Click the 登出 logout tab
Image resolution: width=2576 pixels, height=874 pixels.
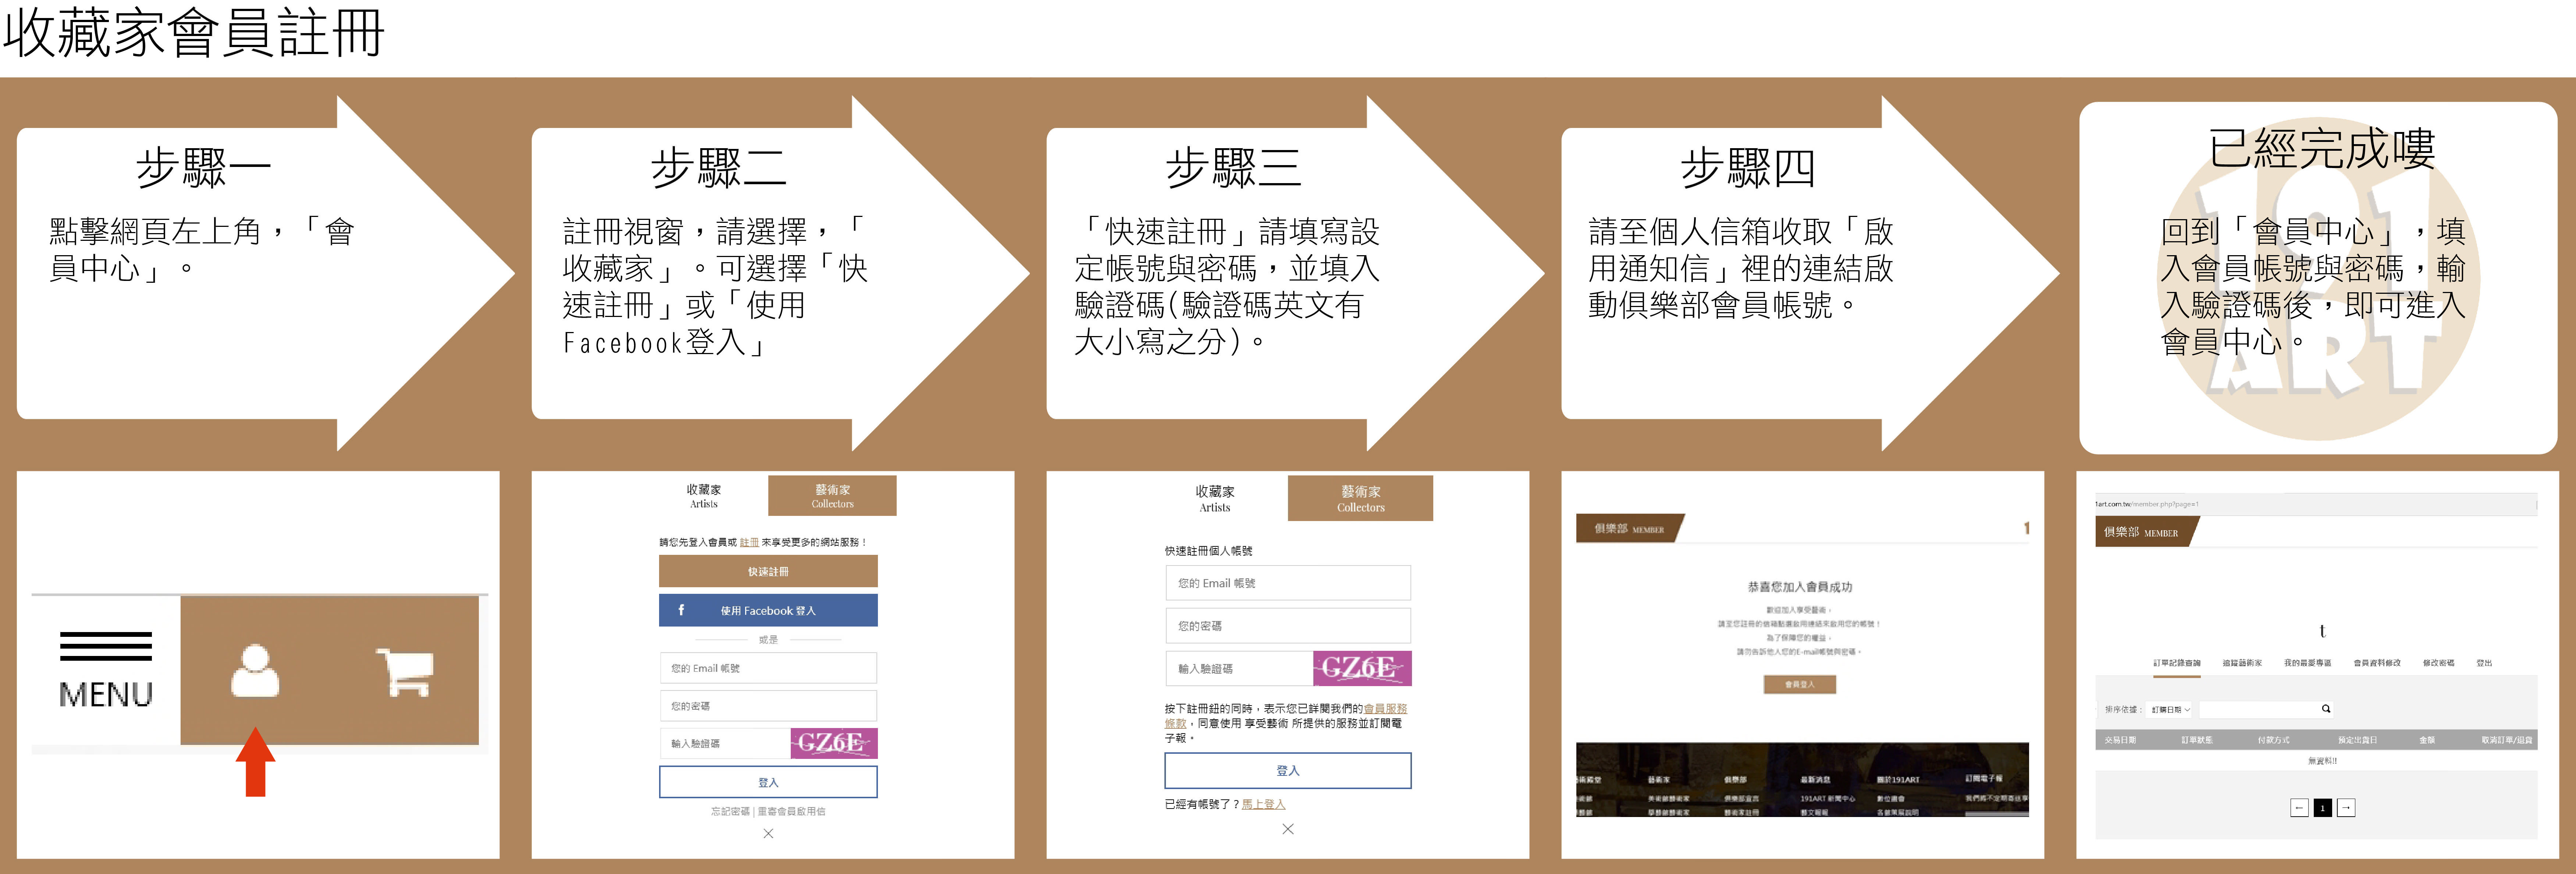2484,663
